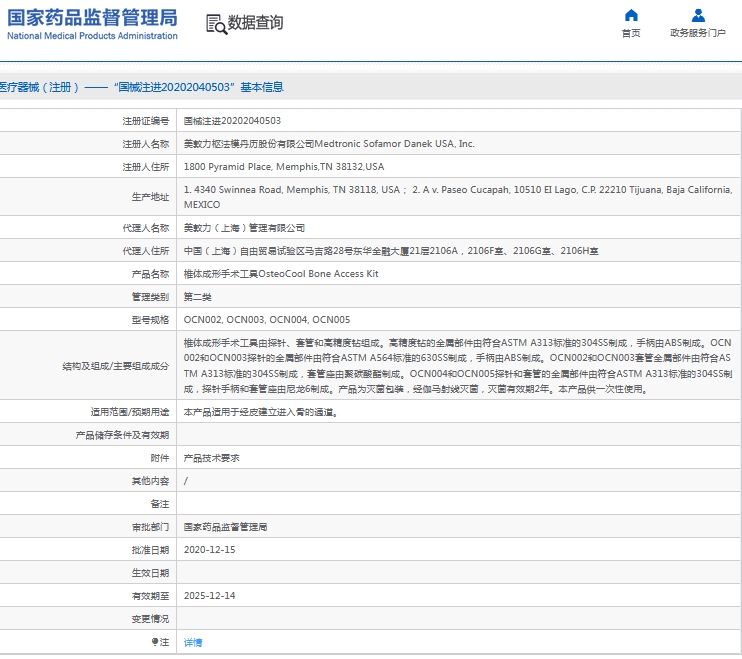Click the 政务服务门户 text link
This screenshot has width=742, height=659.
[x=698, y=33]
